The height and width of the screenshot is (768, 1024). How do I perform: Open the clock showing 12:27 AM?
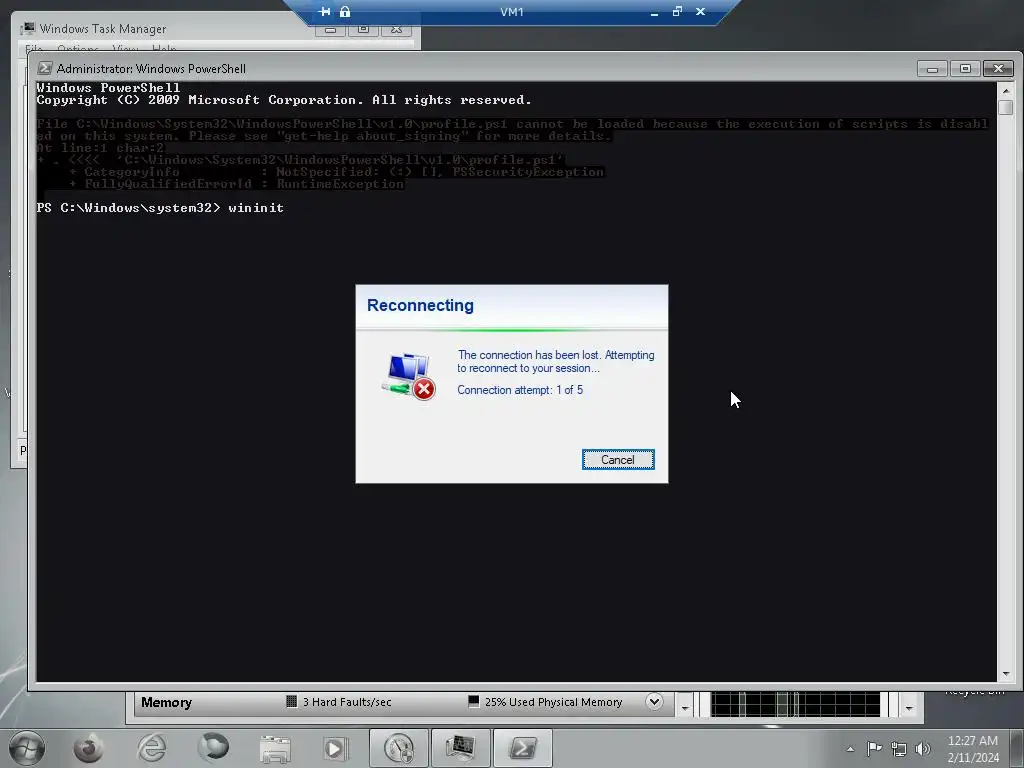(973, 749)
